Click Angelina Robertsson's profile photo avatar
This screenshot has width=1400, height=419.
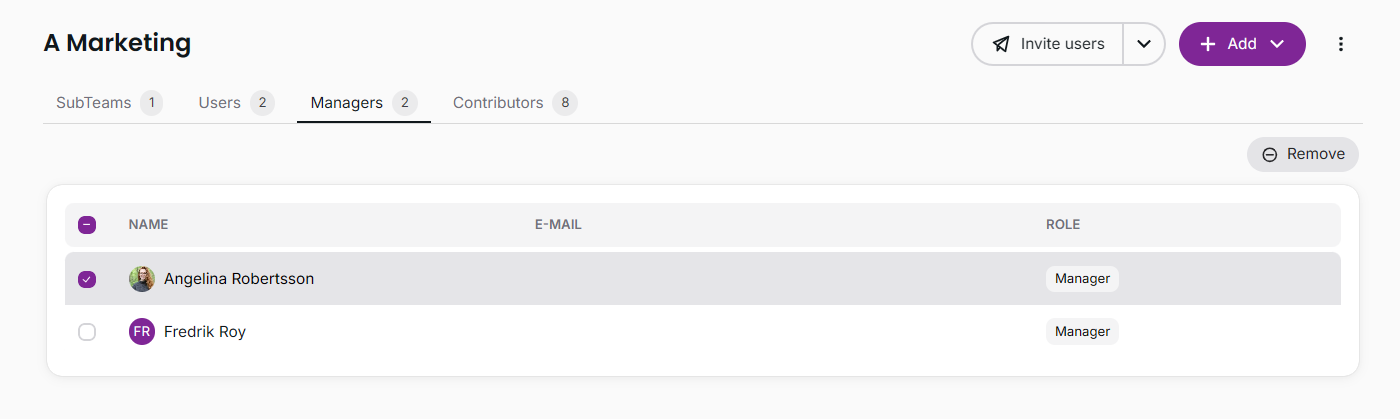pyautogui.click(x=142, y=279)
